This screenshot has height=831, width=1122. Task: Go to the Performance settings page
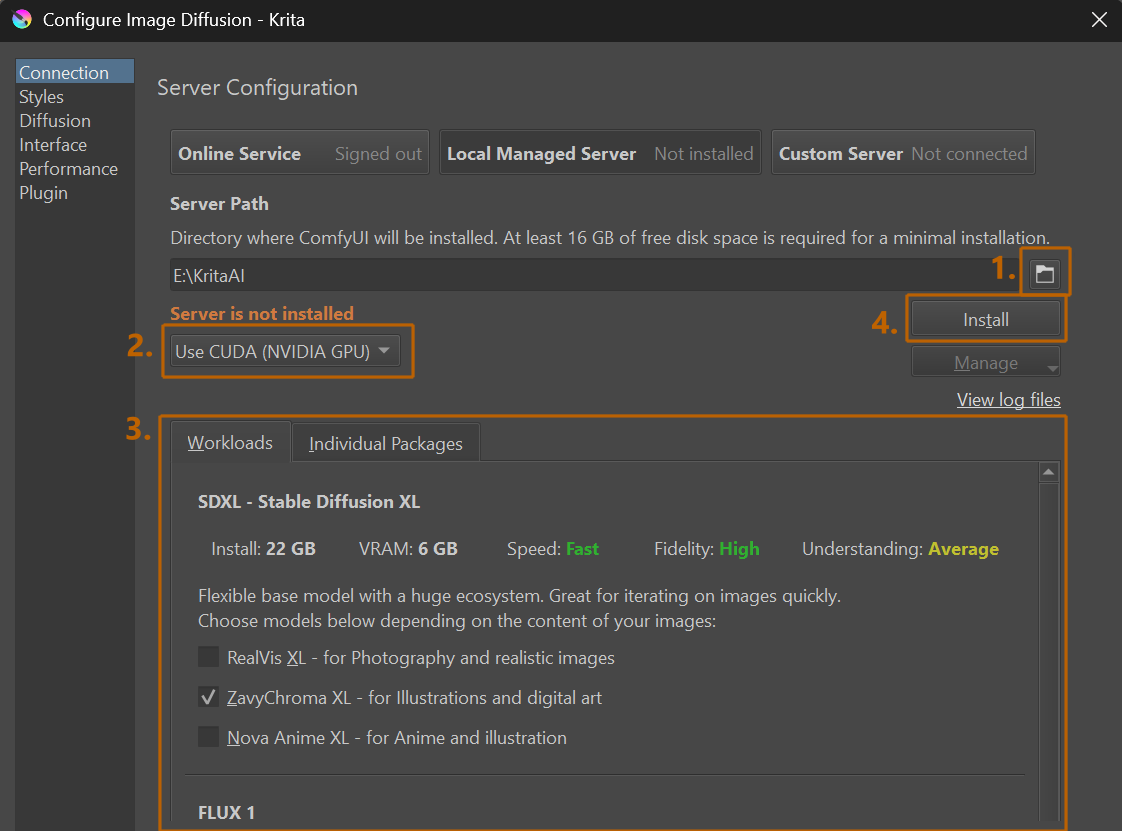(x=68, y=169)
